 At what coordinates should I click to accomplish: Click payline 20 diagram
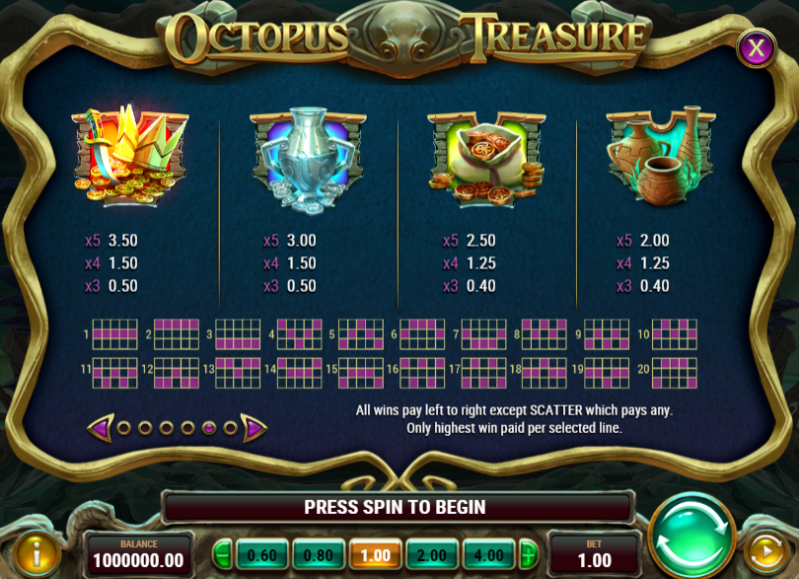675,373
